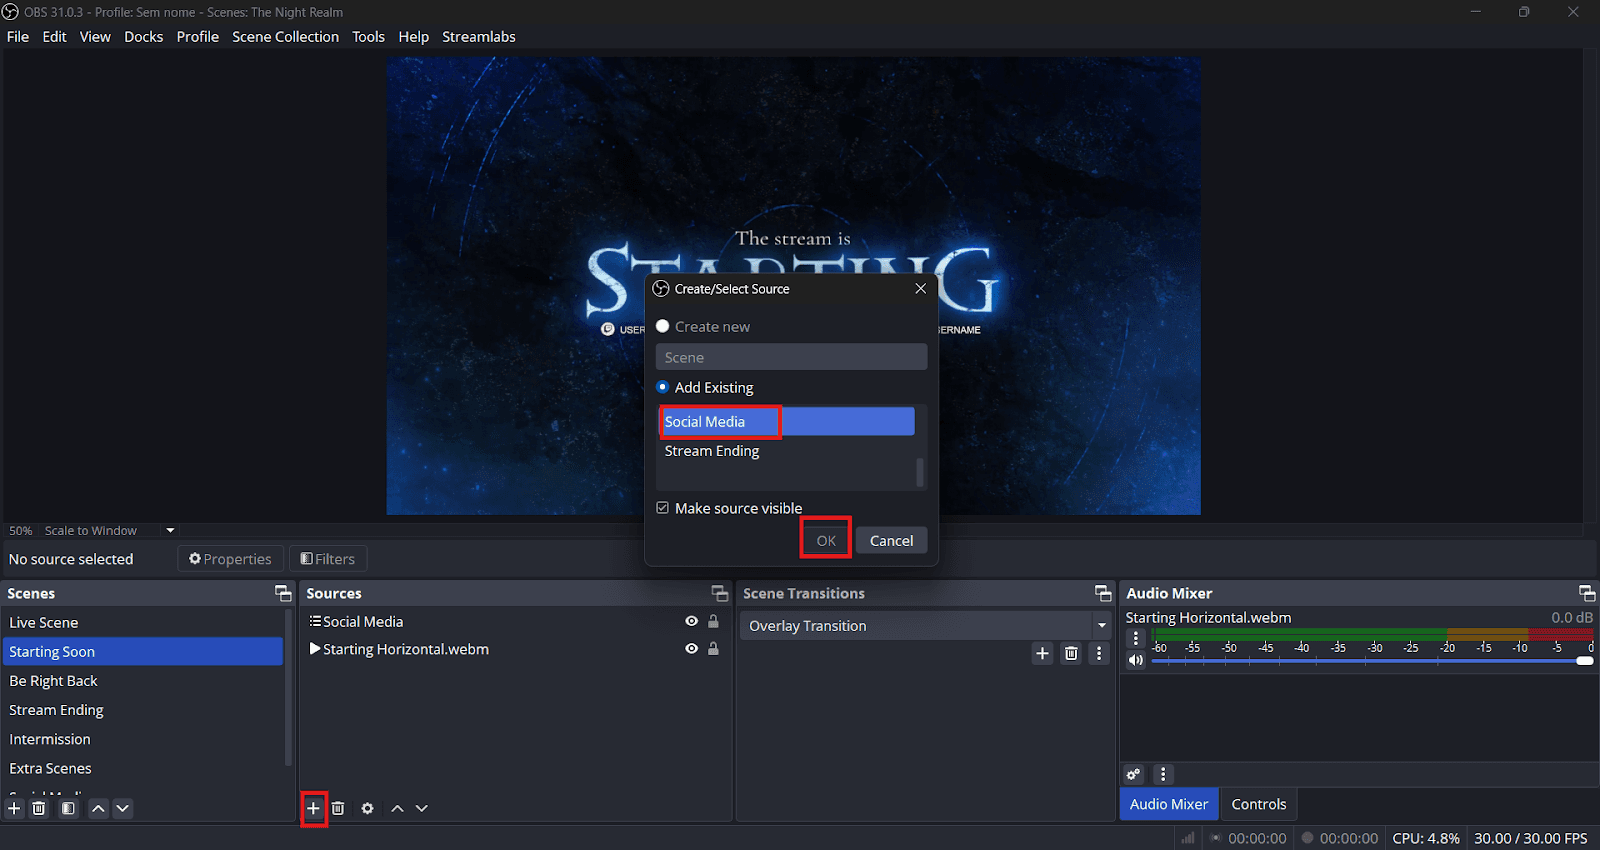Viewport: 1600px width, 850px height.
Task: Move the selected scene down
Action: coord(122,808)
